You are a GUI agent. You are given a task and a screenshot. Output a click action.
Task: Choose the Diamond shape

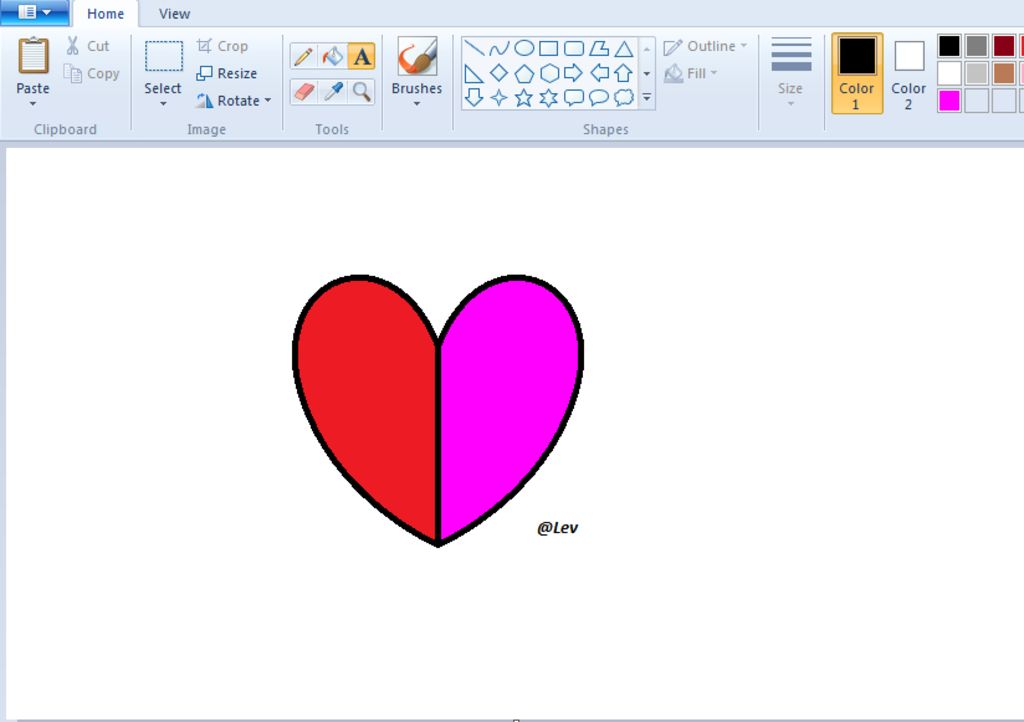[499, 74]
